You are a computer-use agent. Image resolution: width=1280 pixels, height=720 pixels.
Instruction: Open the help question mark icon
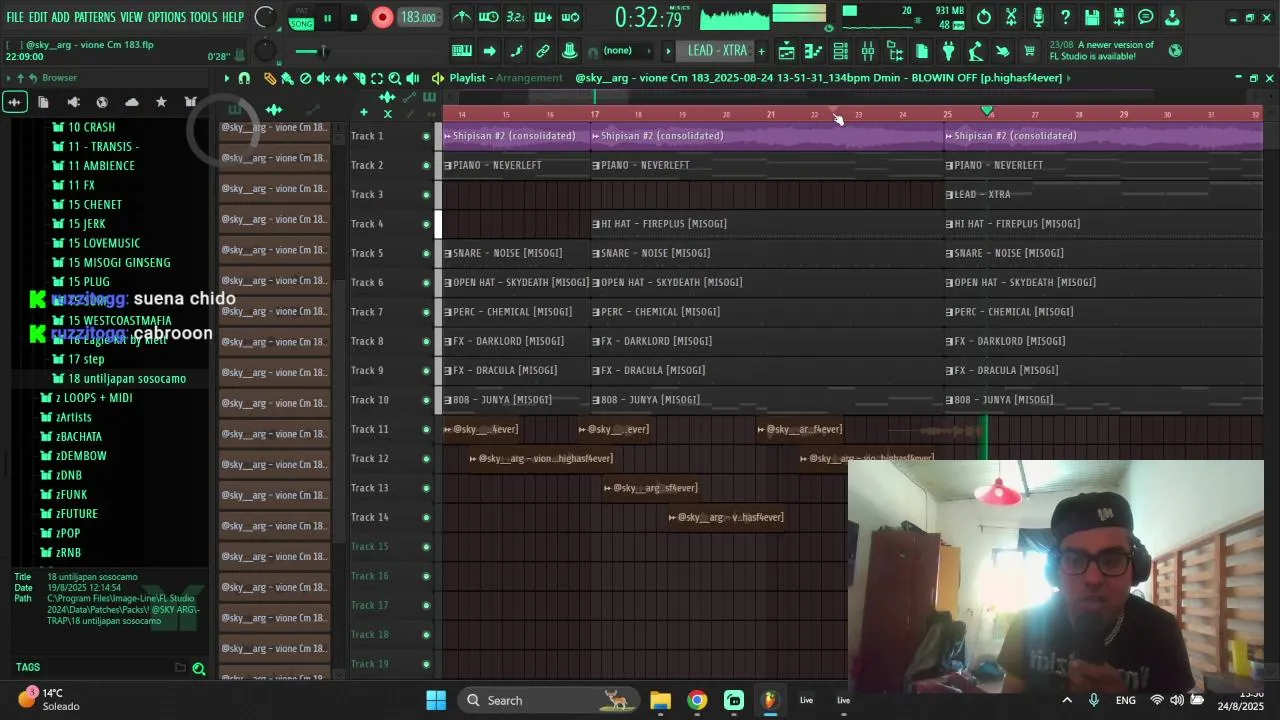1065,17
